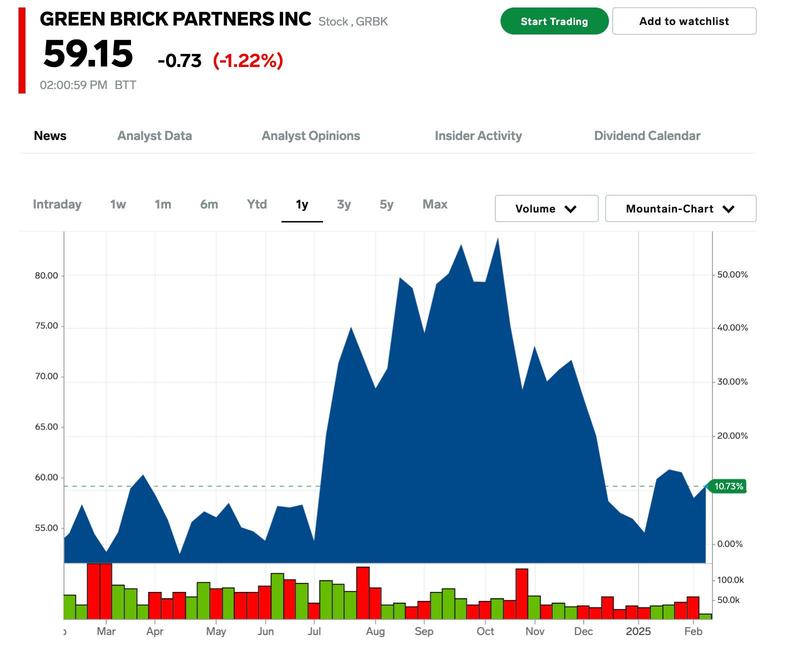
Task: Click the green 10.73% price marker
Action: pyautogui.click(x=730, y=486)
